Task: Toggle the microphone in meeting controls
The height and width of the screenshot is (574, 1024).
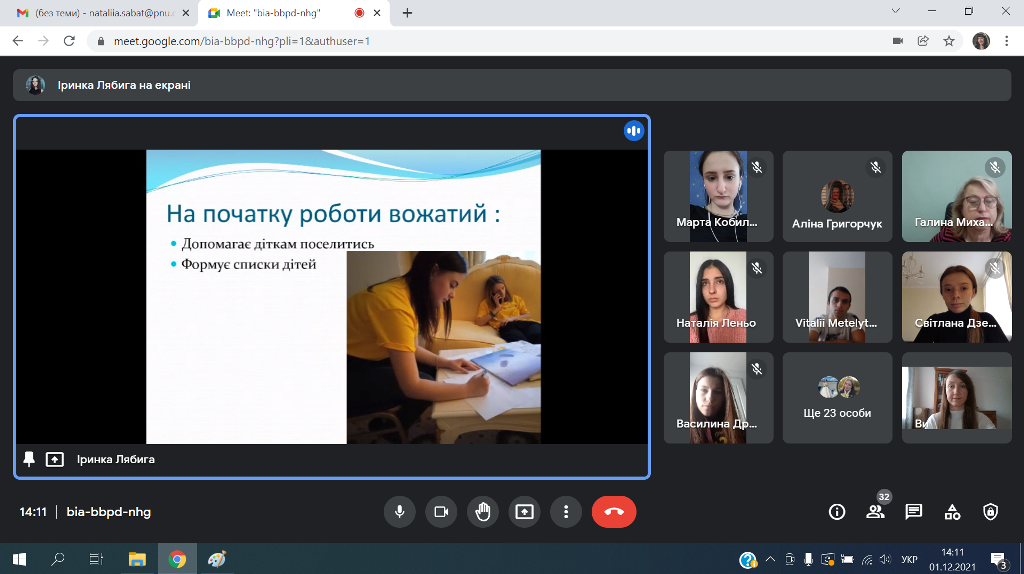Action: 399,512
